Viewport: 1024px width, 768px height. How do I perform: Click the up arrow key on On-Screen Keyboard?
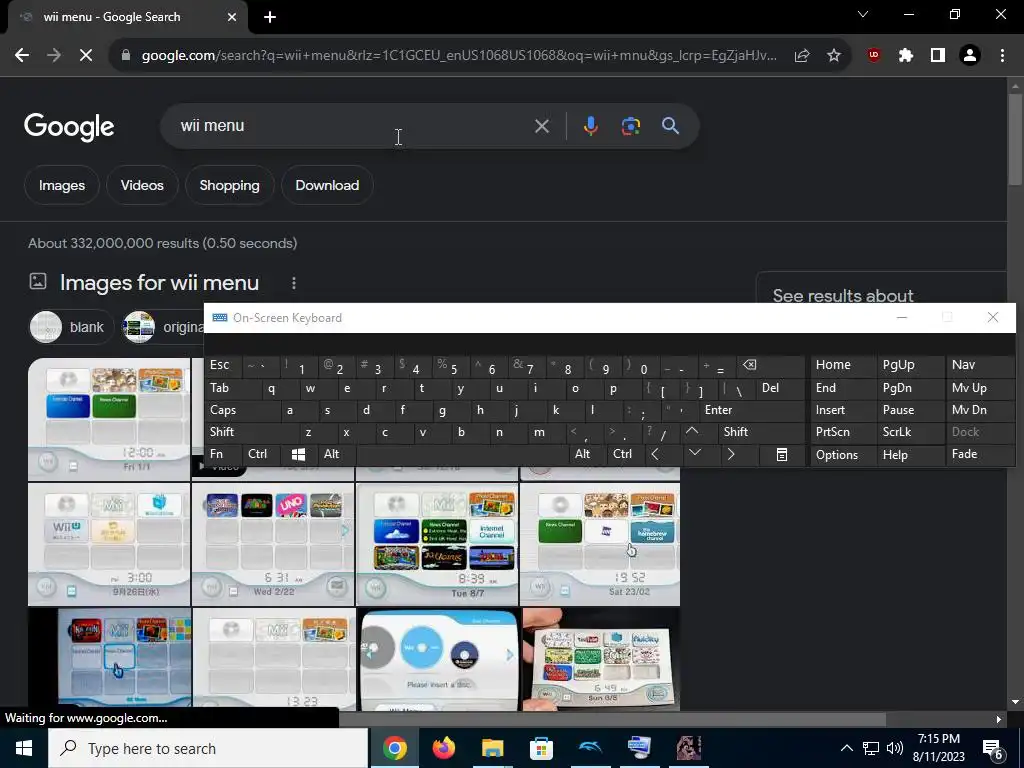tap(692, 431)
